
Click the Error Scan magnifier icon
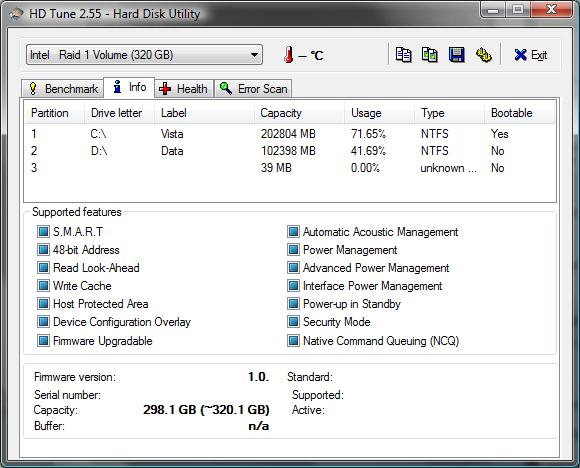point(226,88)
